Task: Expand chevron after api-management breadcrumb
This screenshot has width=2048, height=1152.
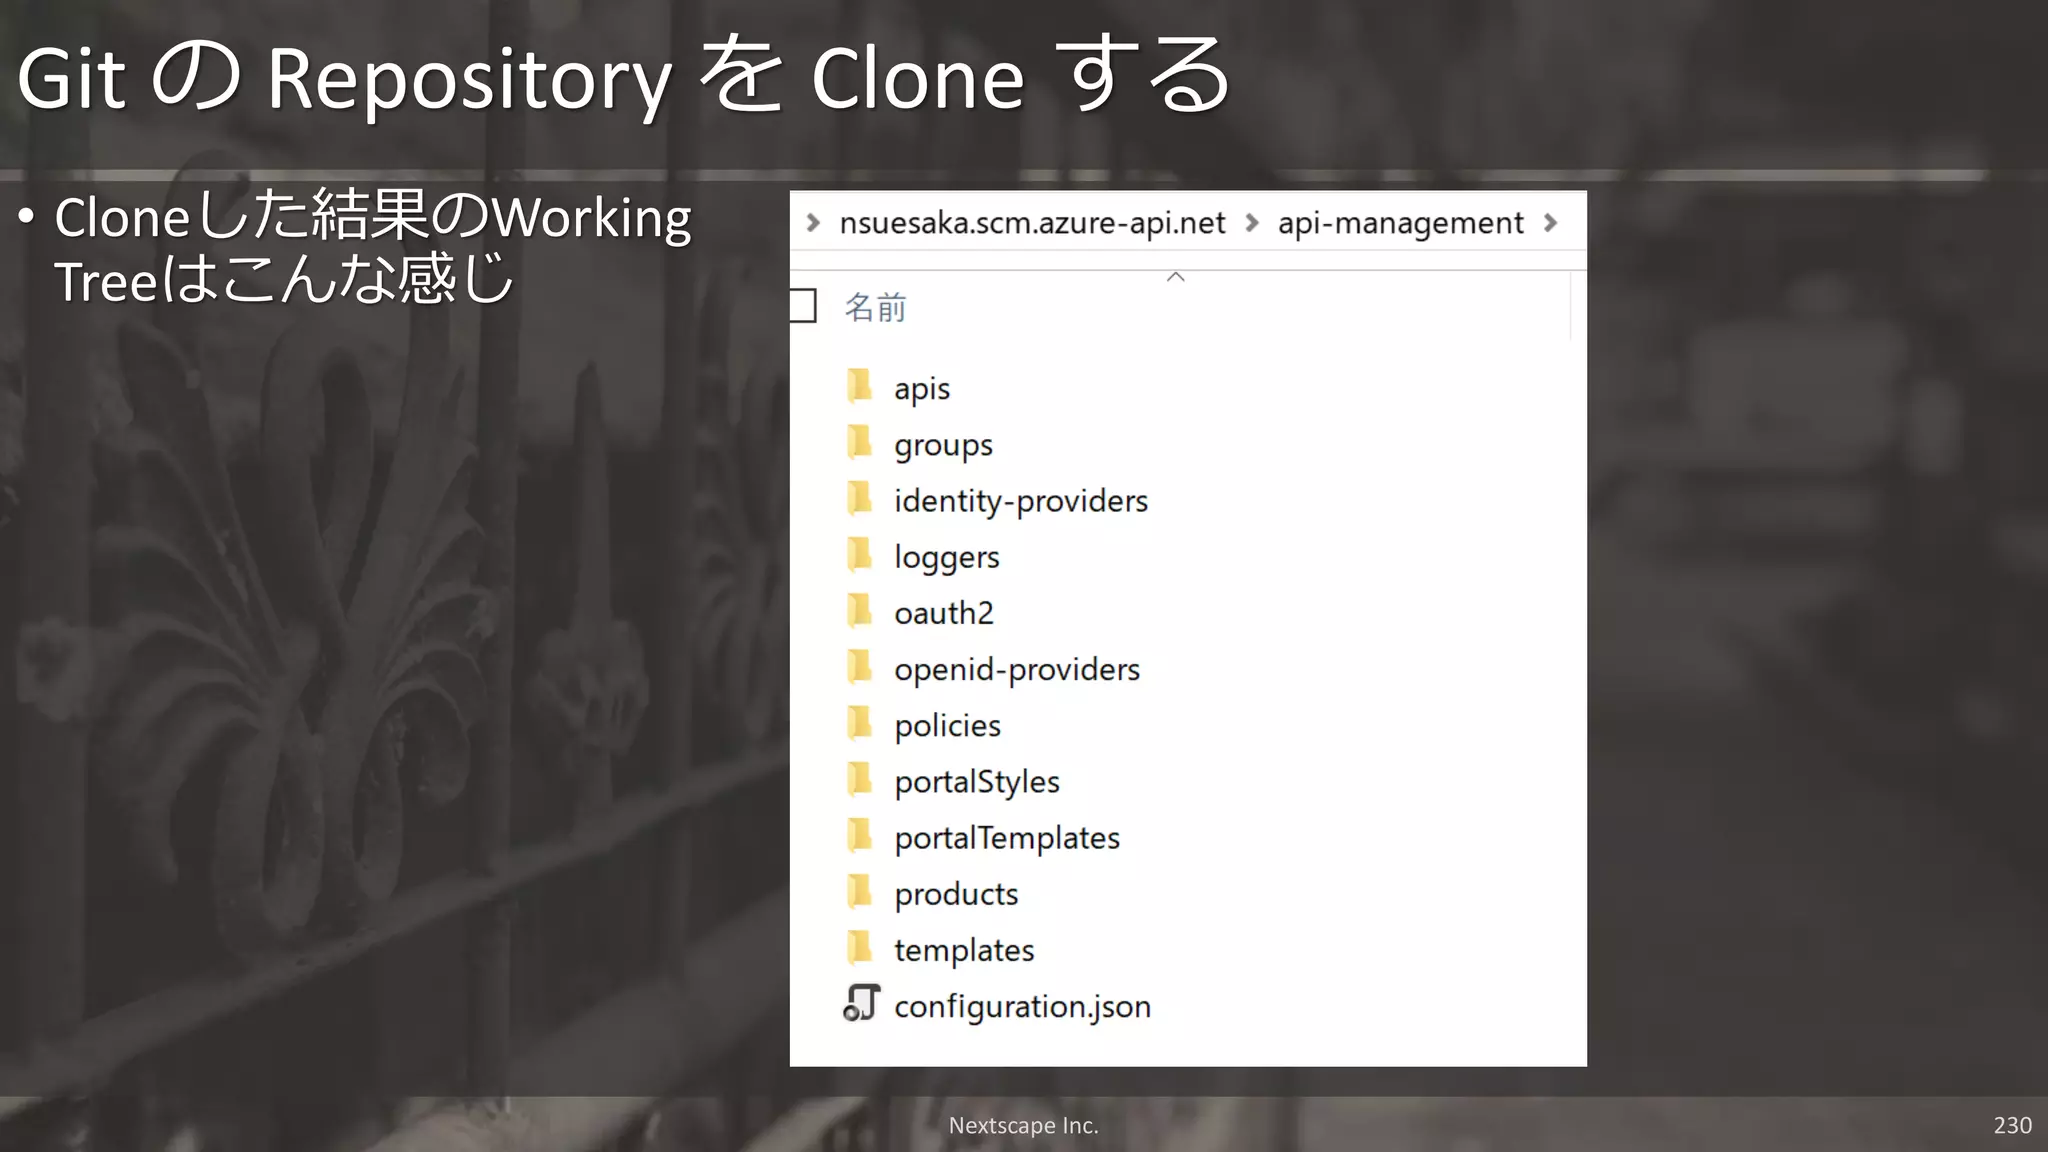Action: point(1551,223)
